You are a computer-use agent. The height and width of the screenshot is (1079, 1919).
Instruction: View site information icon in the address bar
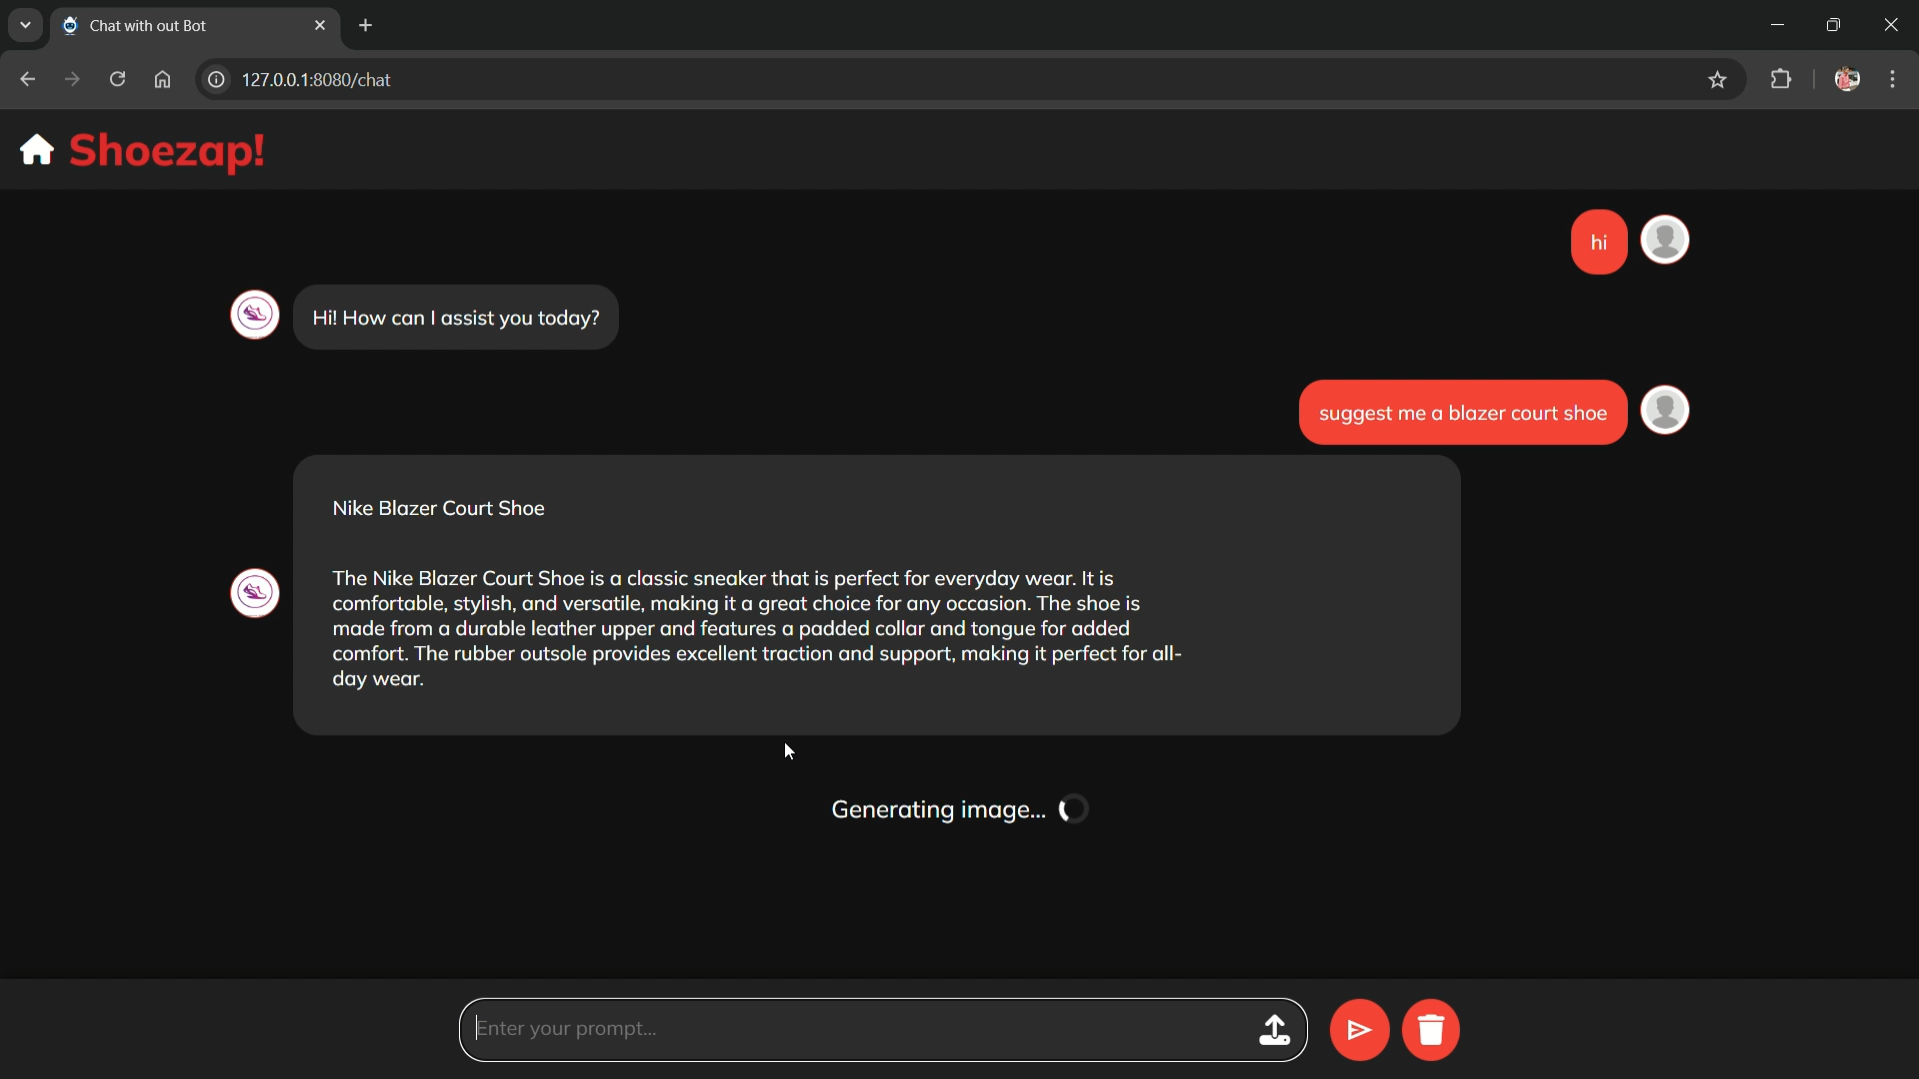pos(215,80)
